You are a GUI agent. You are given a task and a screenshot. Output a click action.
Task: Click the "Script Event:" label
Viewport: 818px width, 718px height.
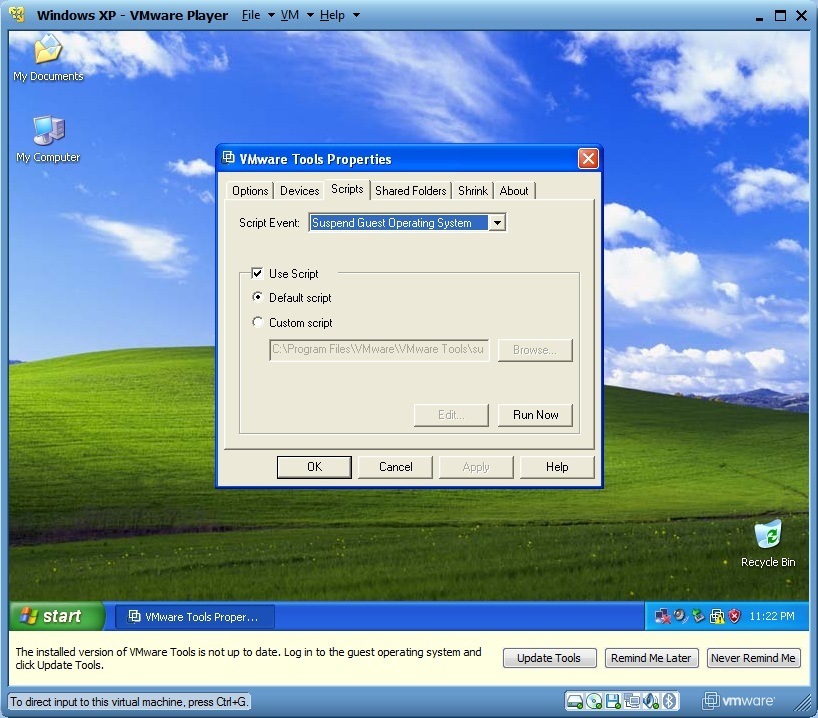[x=269, y=223]
